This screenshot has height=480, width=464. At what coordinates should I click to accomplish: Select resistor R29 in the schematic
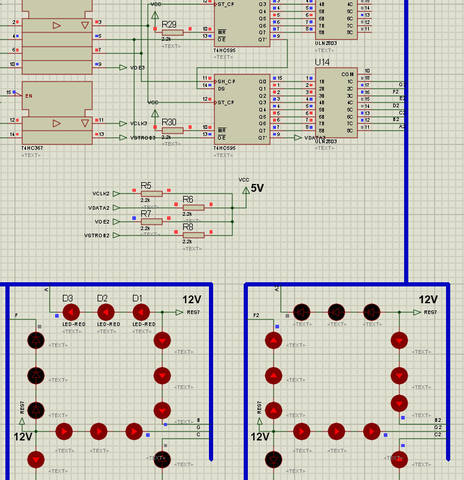(x=173, y=32)
